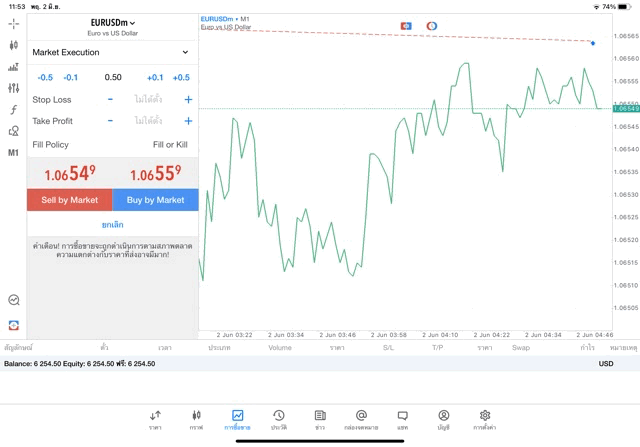Click the 1.06559 buy price quote
The height and width of the screenshot is (447, 640).
(156, 173)
